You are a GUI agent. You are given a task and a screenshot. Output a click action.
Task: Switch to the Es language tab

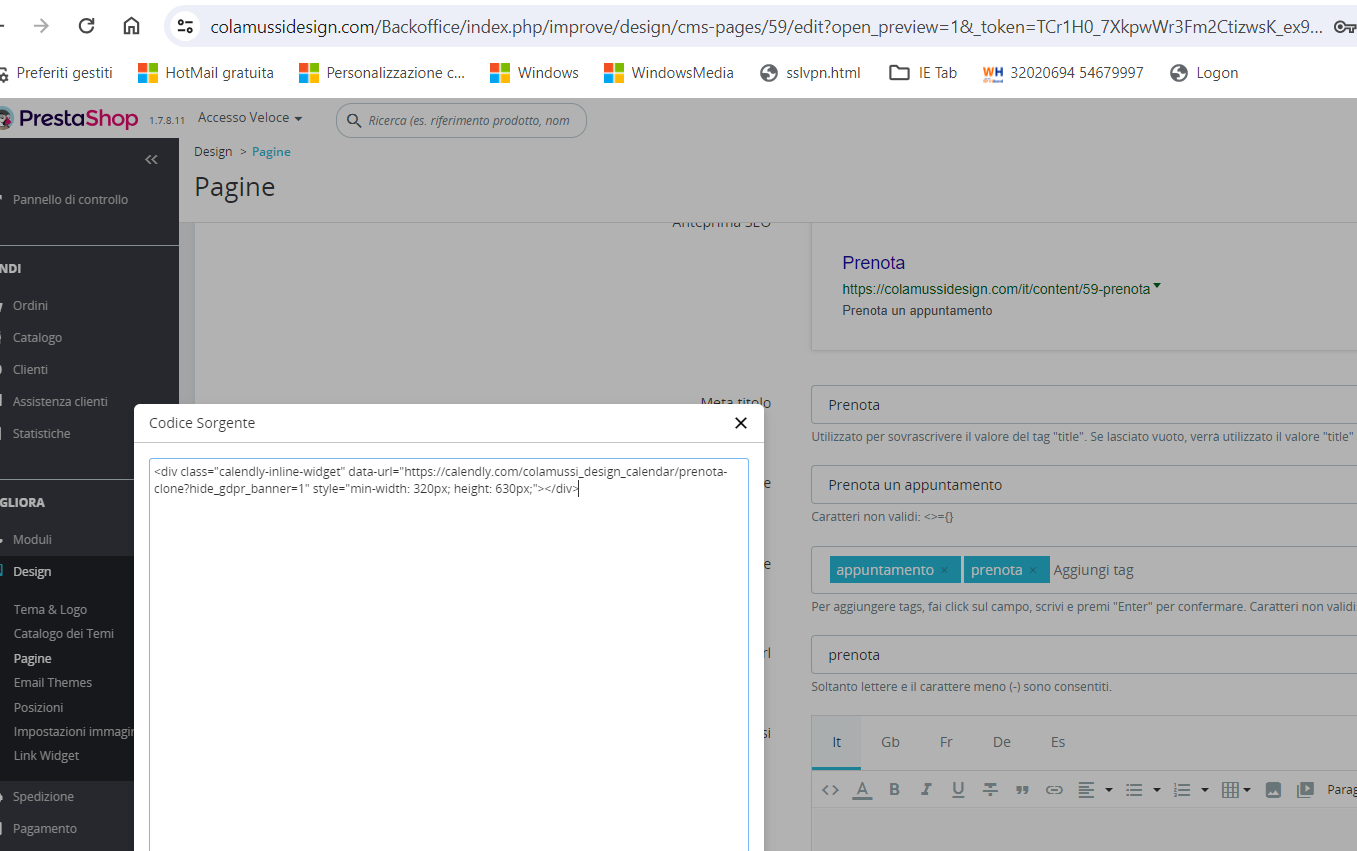[1058, 742]
